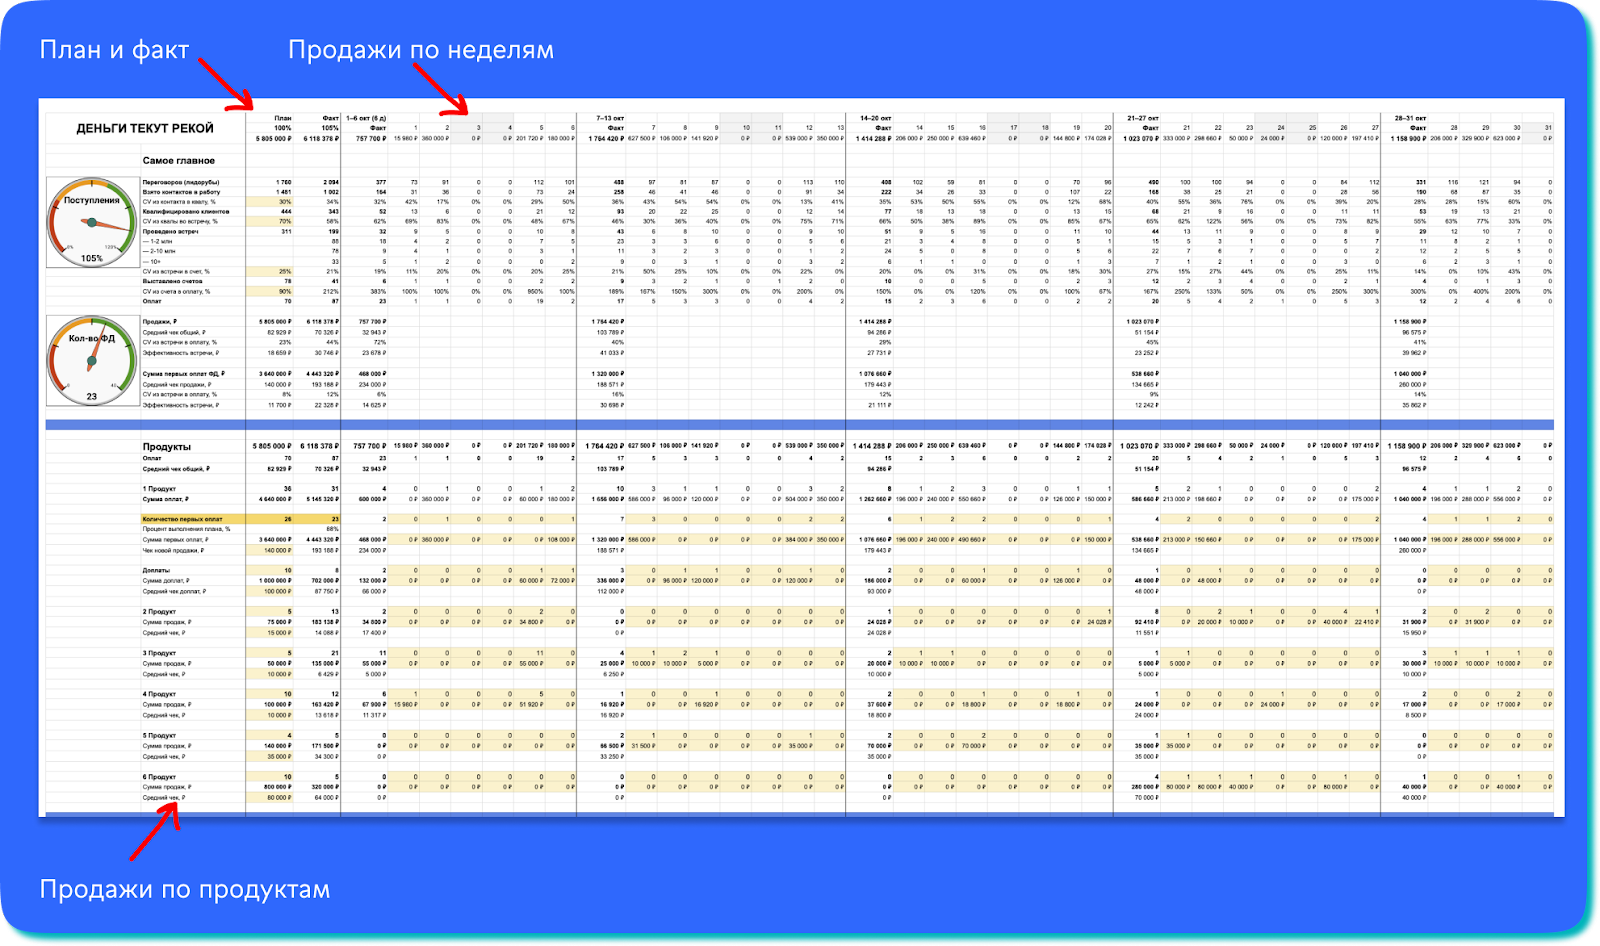Viewport: 1600px width, 946px height.
Task: Click the План column header
Action: pyautogui.click(x=283, y=118)
